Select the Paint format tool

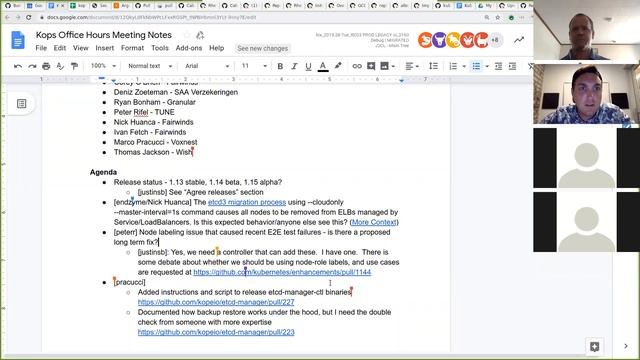point(74,66)
